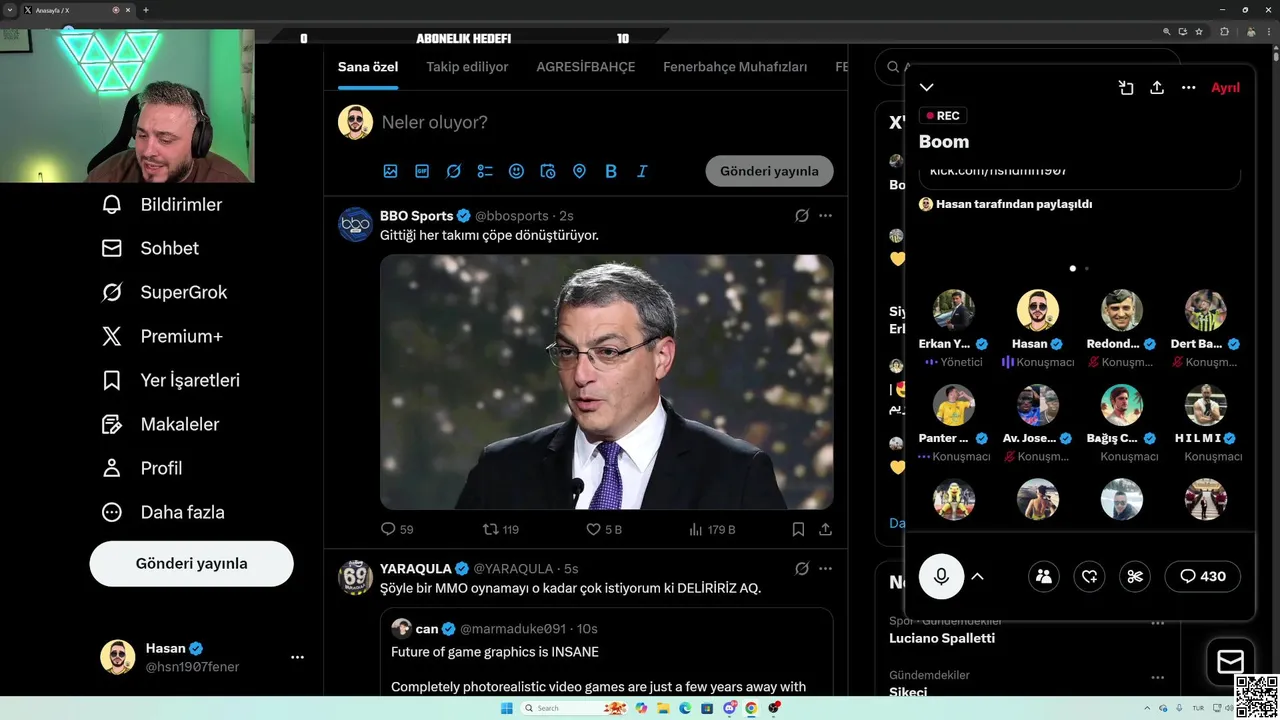Screen dimensions: 1280x720
Task: Share the BBO Sports post
Action: [825, 529]
